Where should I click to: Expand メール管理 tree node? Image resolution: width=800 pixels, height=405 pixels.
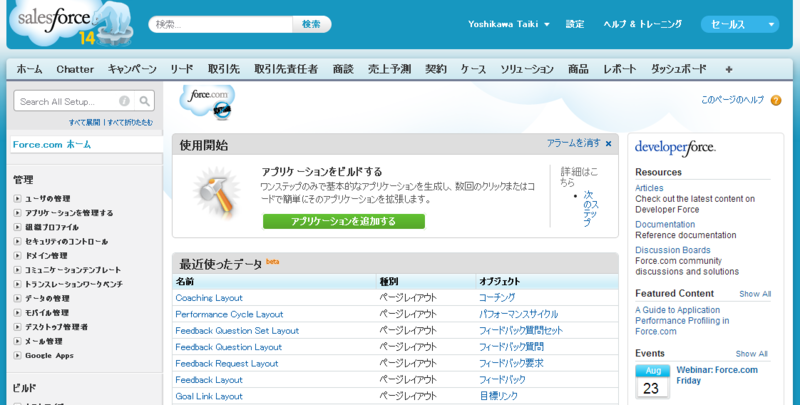click(x=17, y=341)
